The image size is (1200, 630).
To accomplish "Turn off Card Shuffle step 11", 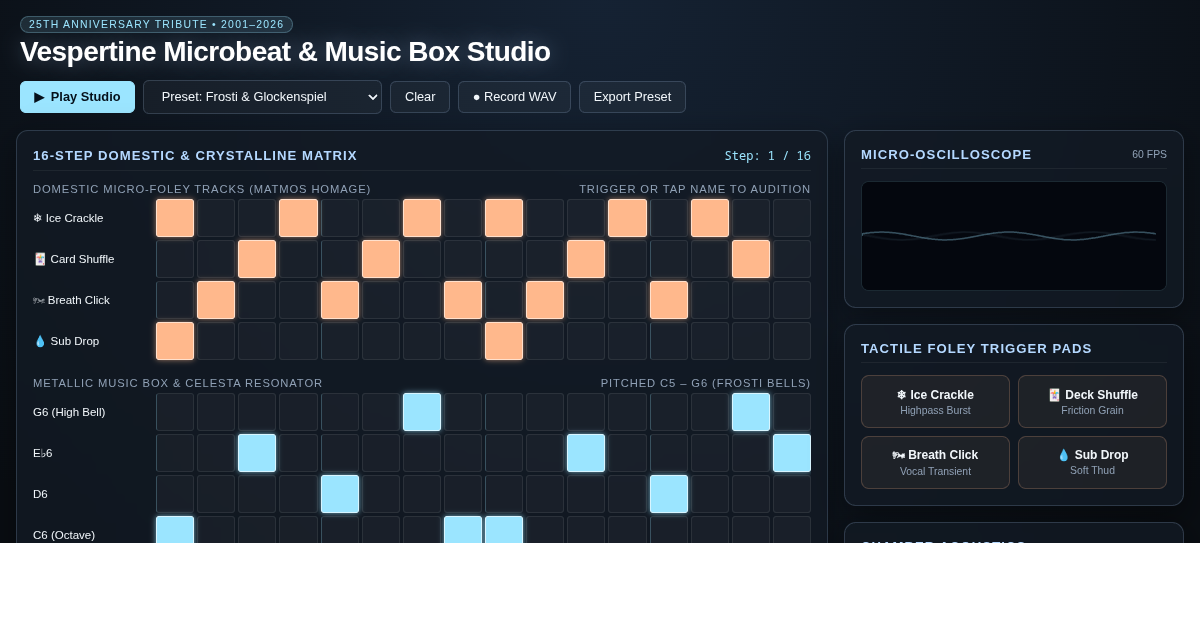I will point(586,259).
